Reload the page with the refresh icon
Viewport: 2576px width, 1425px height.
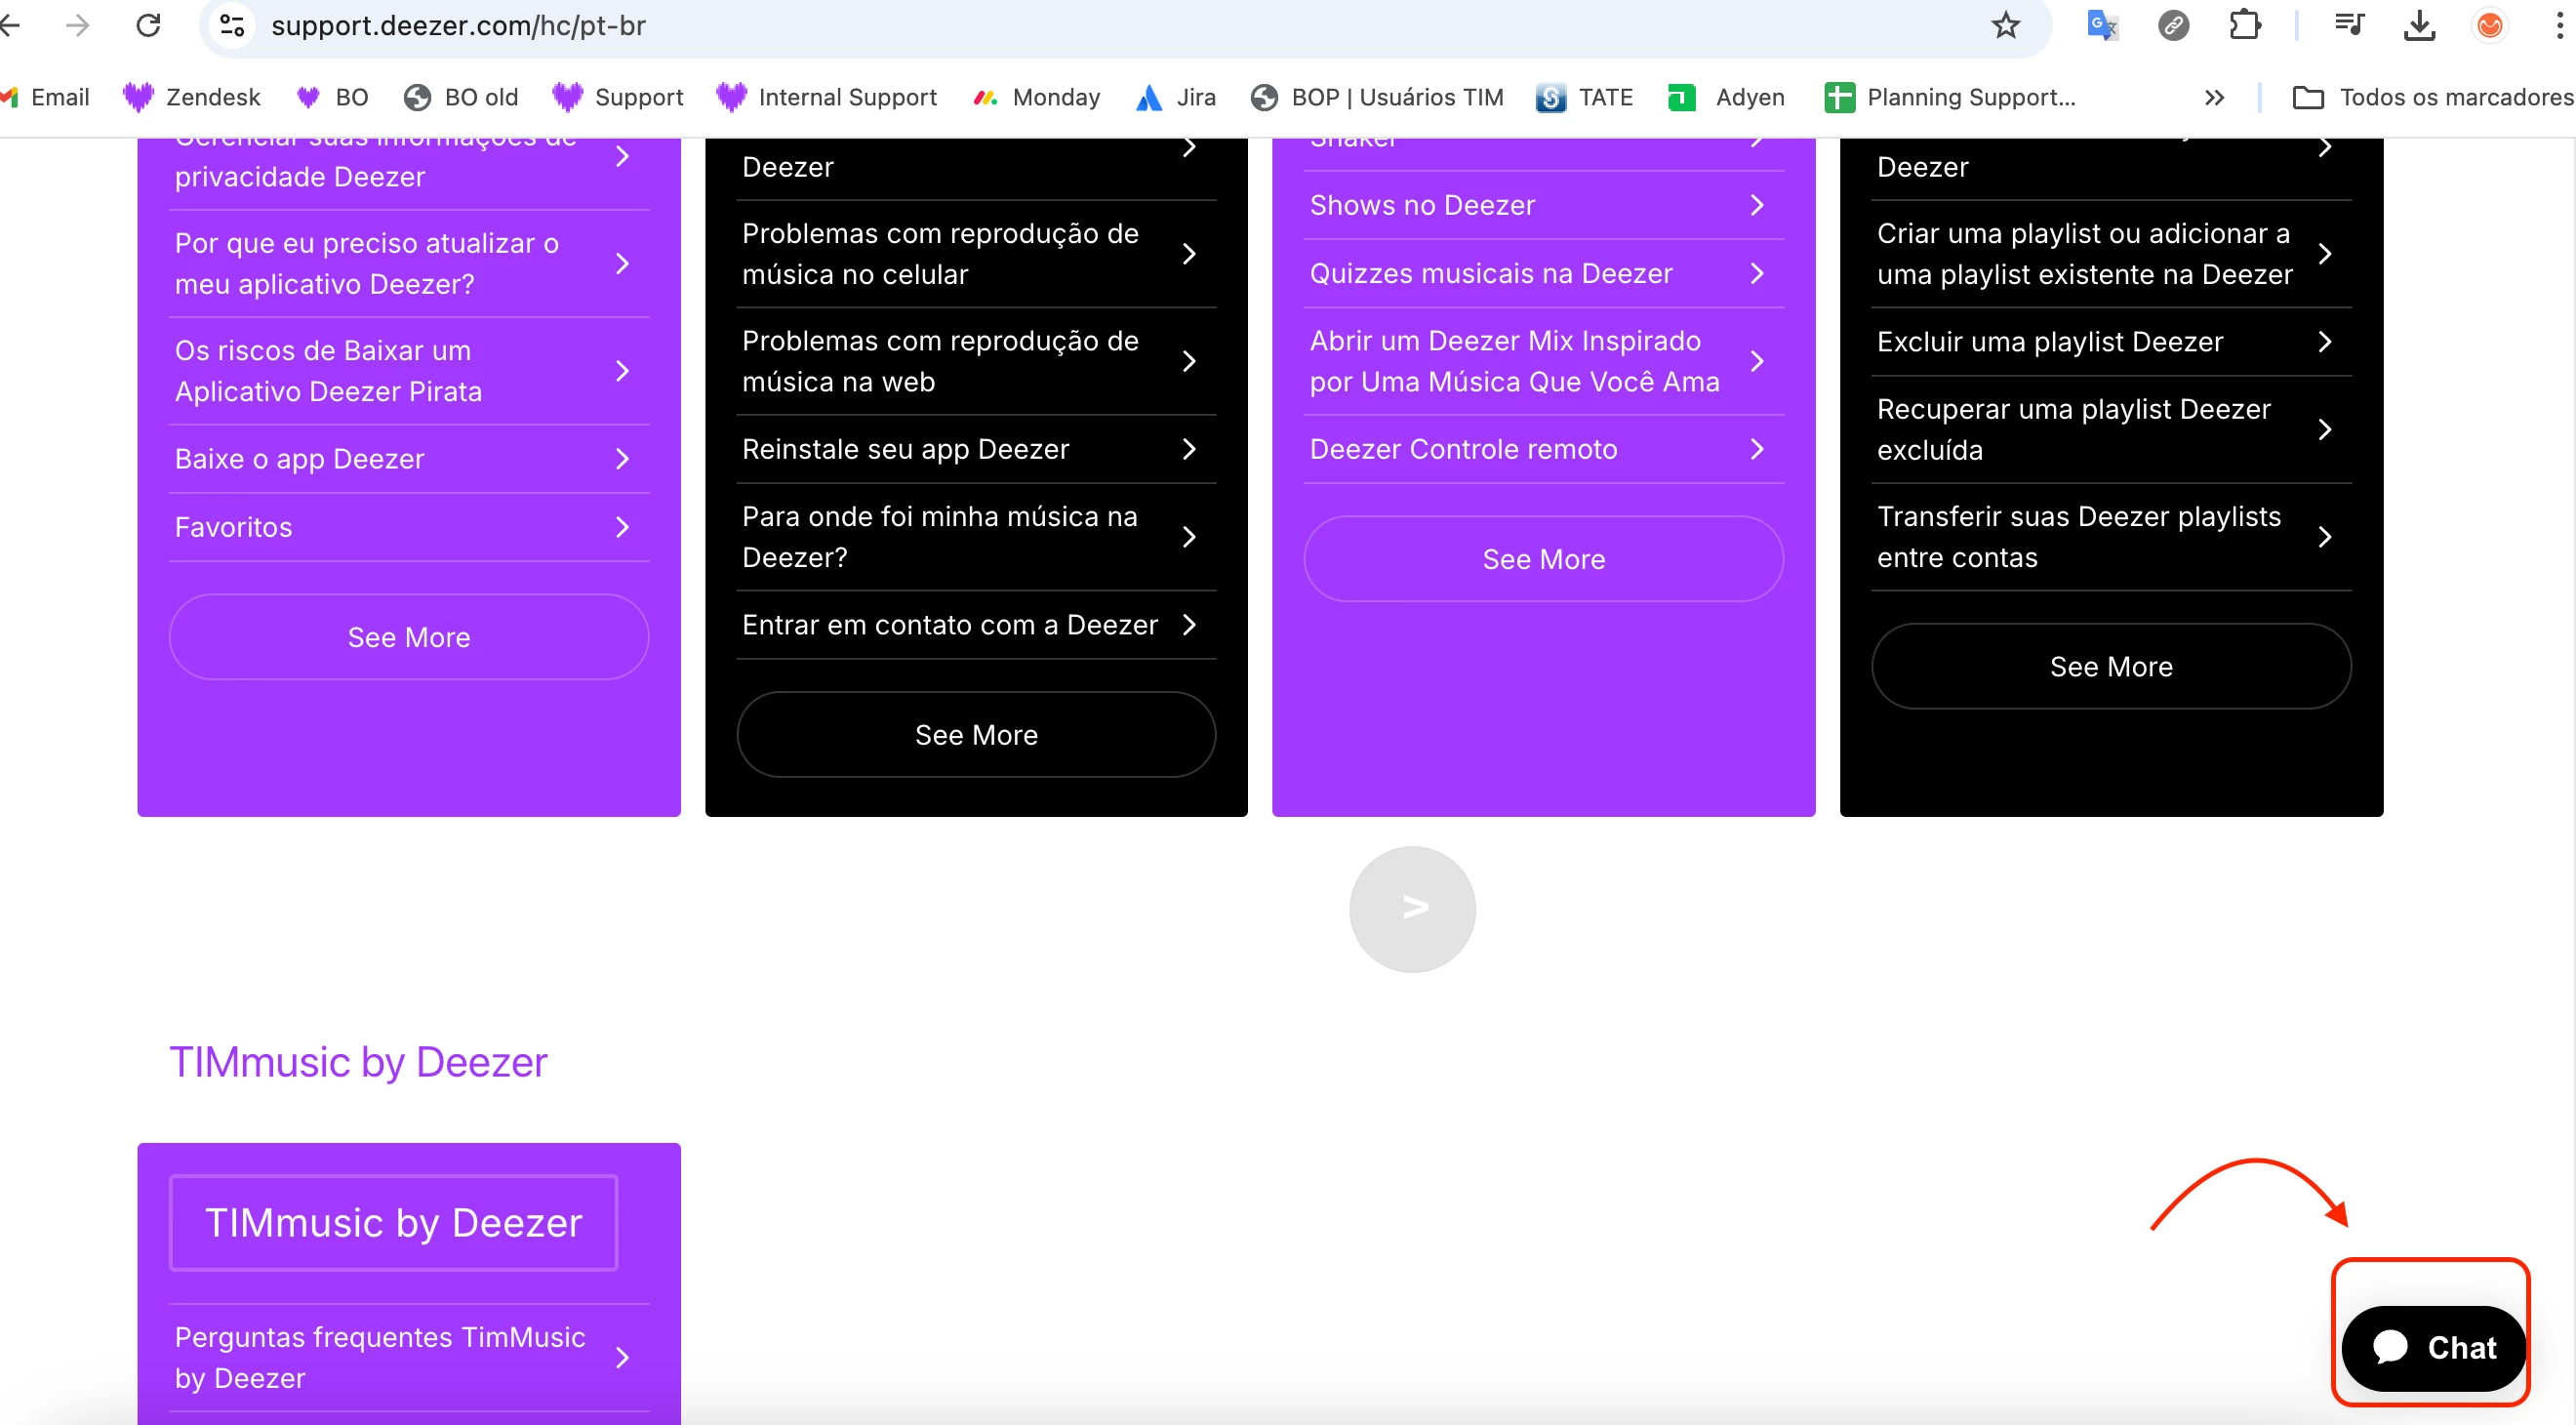coord(148,25)
